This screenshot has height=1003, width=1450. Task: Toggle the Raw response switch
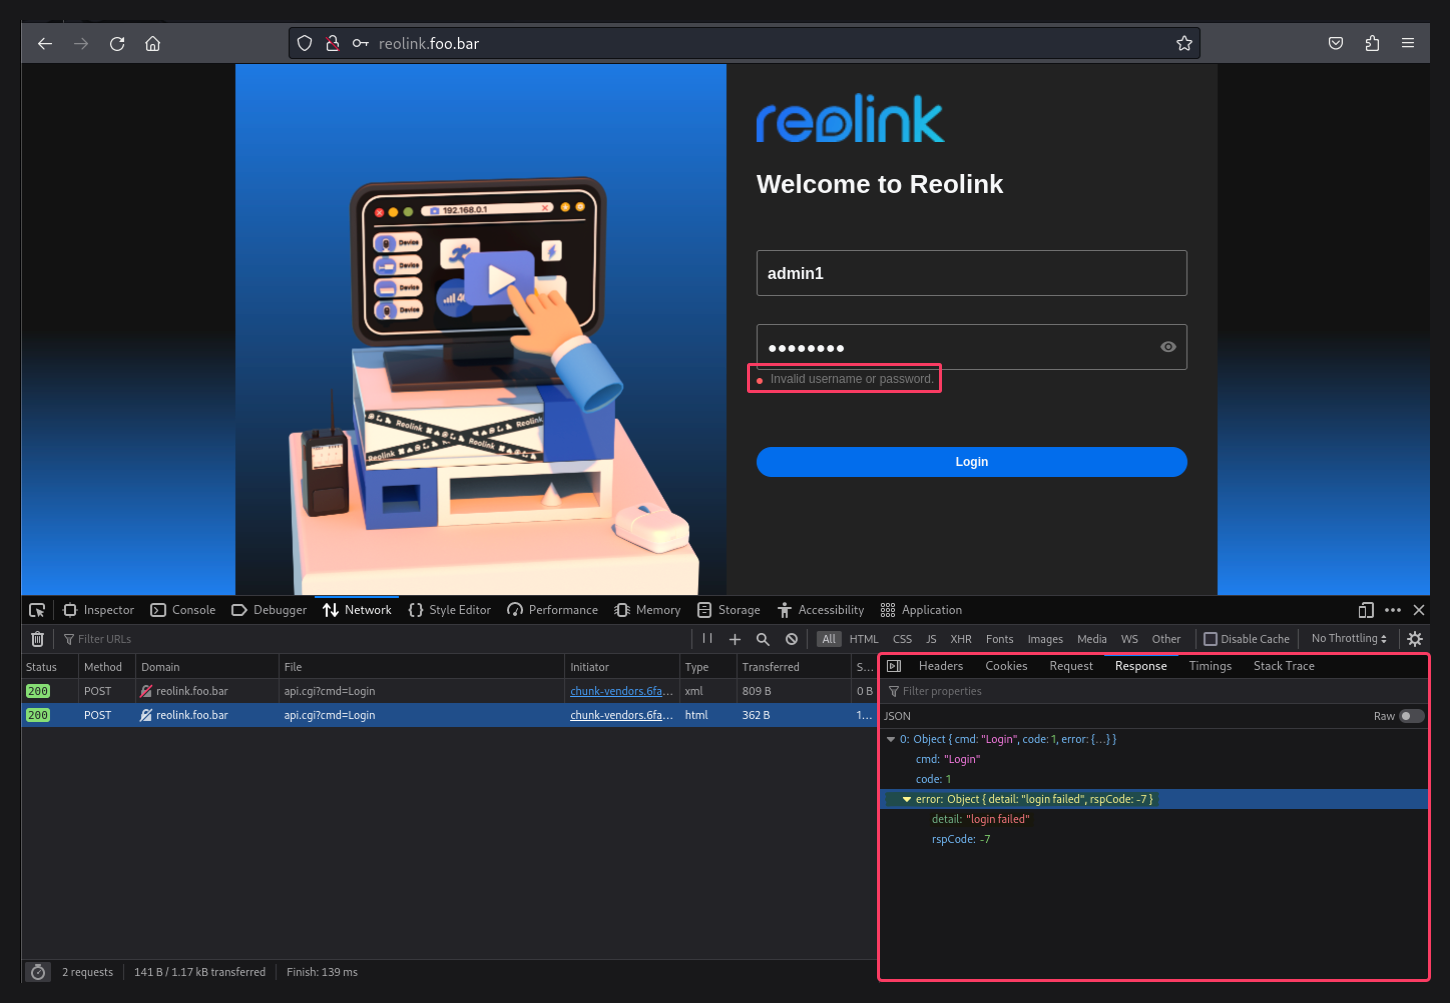coord(1411,716)
